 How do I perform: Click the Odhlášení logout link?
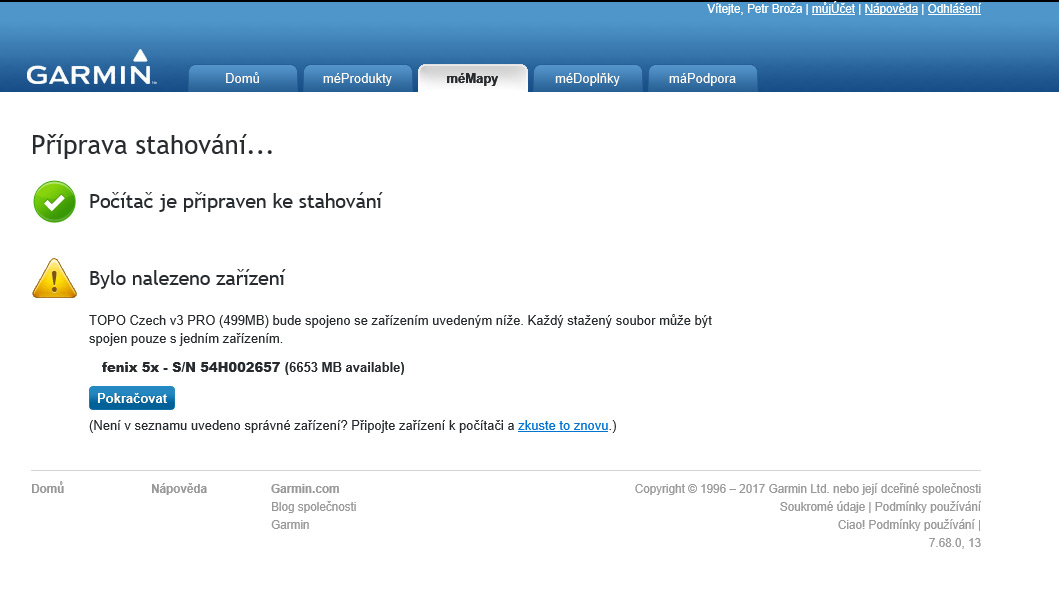point(954,9)
